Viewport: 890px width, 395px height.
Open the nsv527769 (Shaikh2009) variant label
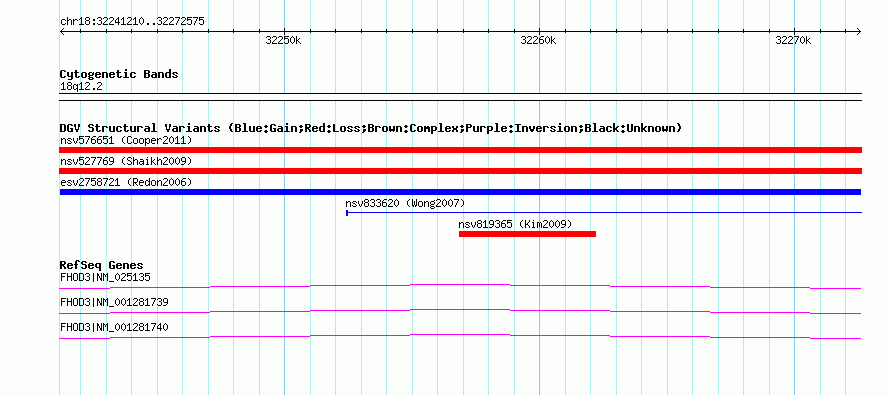point(126,161)
